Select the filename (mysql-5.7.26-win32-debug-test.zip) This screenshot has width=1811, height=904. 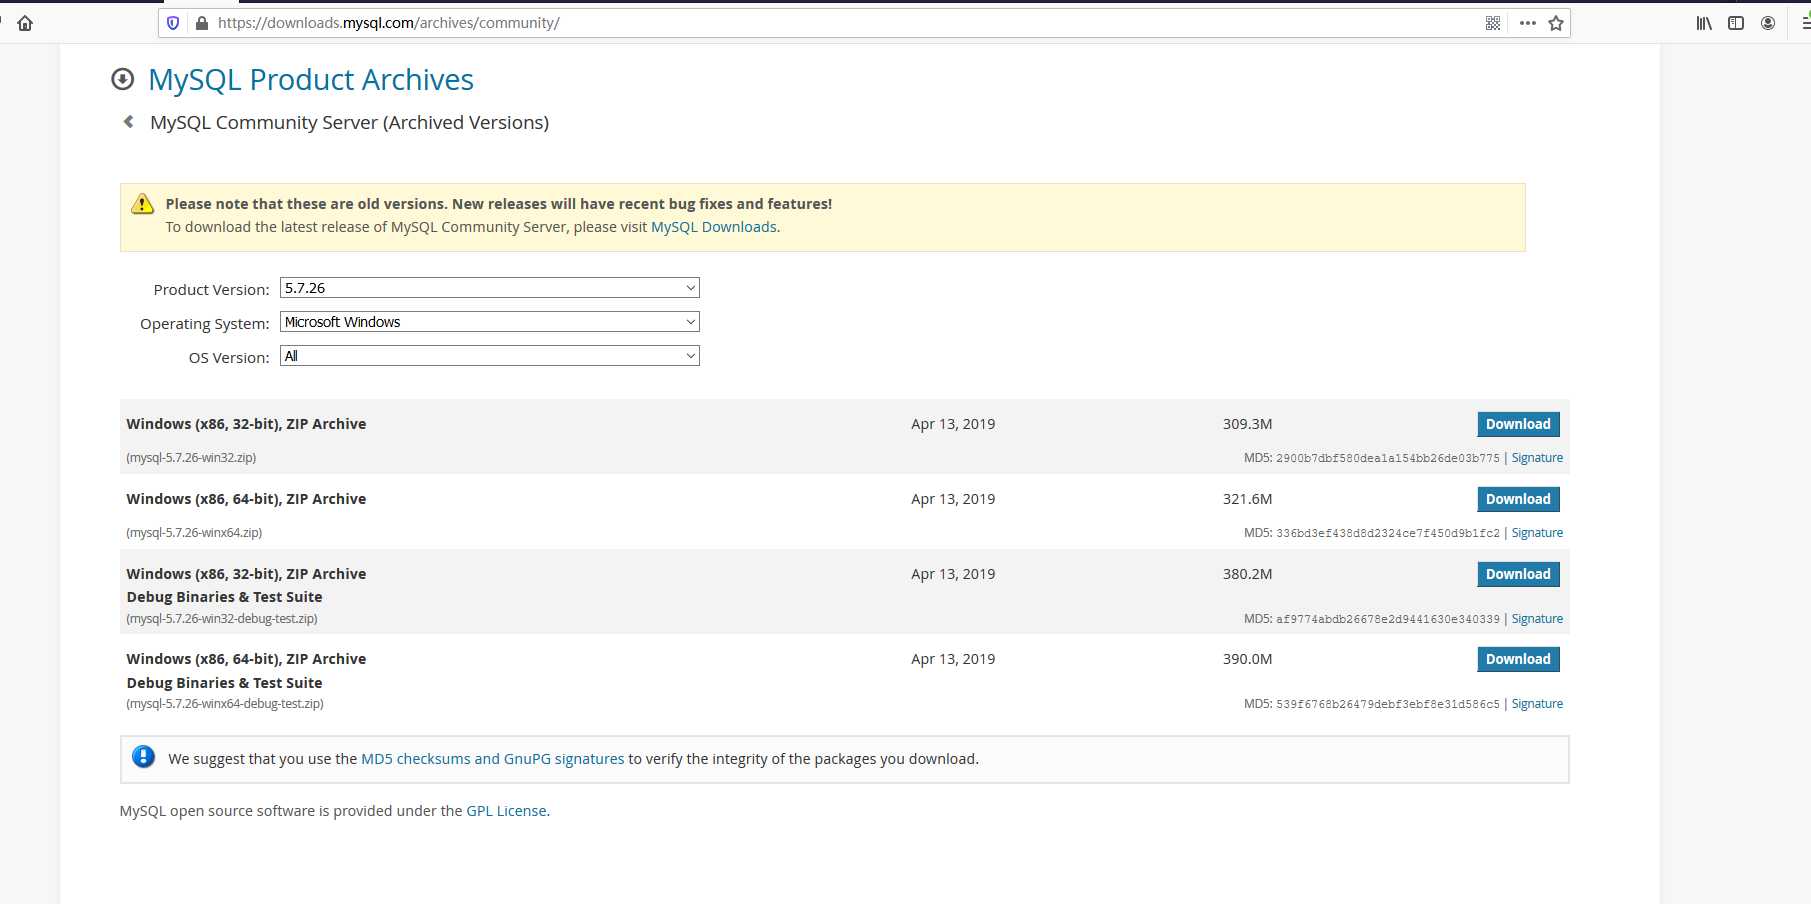tap(222, 619)
